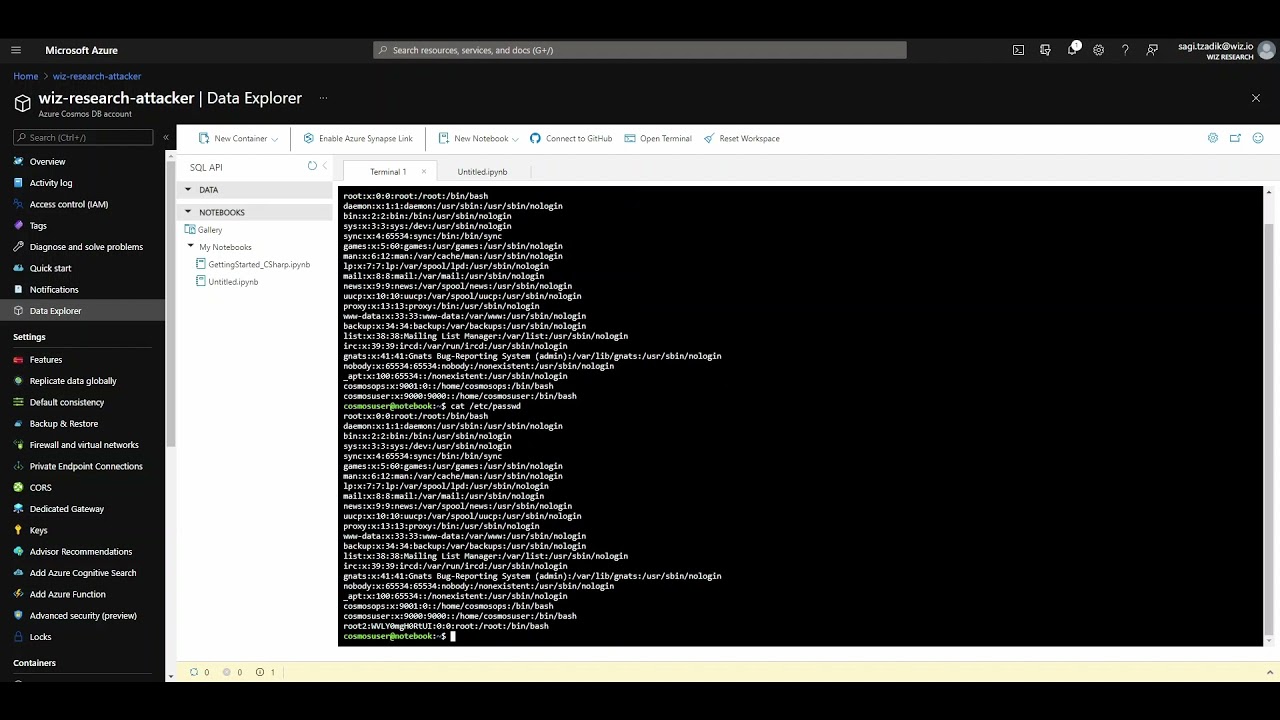This screenshot has width=1280, height=720.
Task: Open the New Container dropdown arrow
Action: [275, 139]
